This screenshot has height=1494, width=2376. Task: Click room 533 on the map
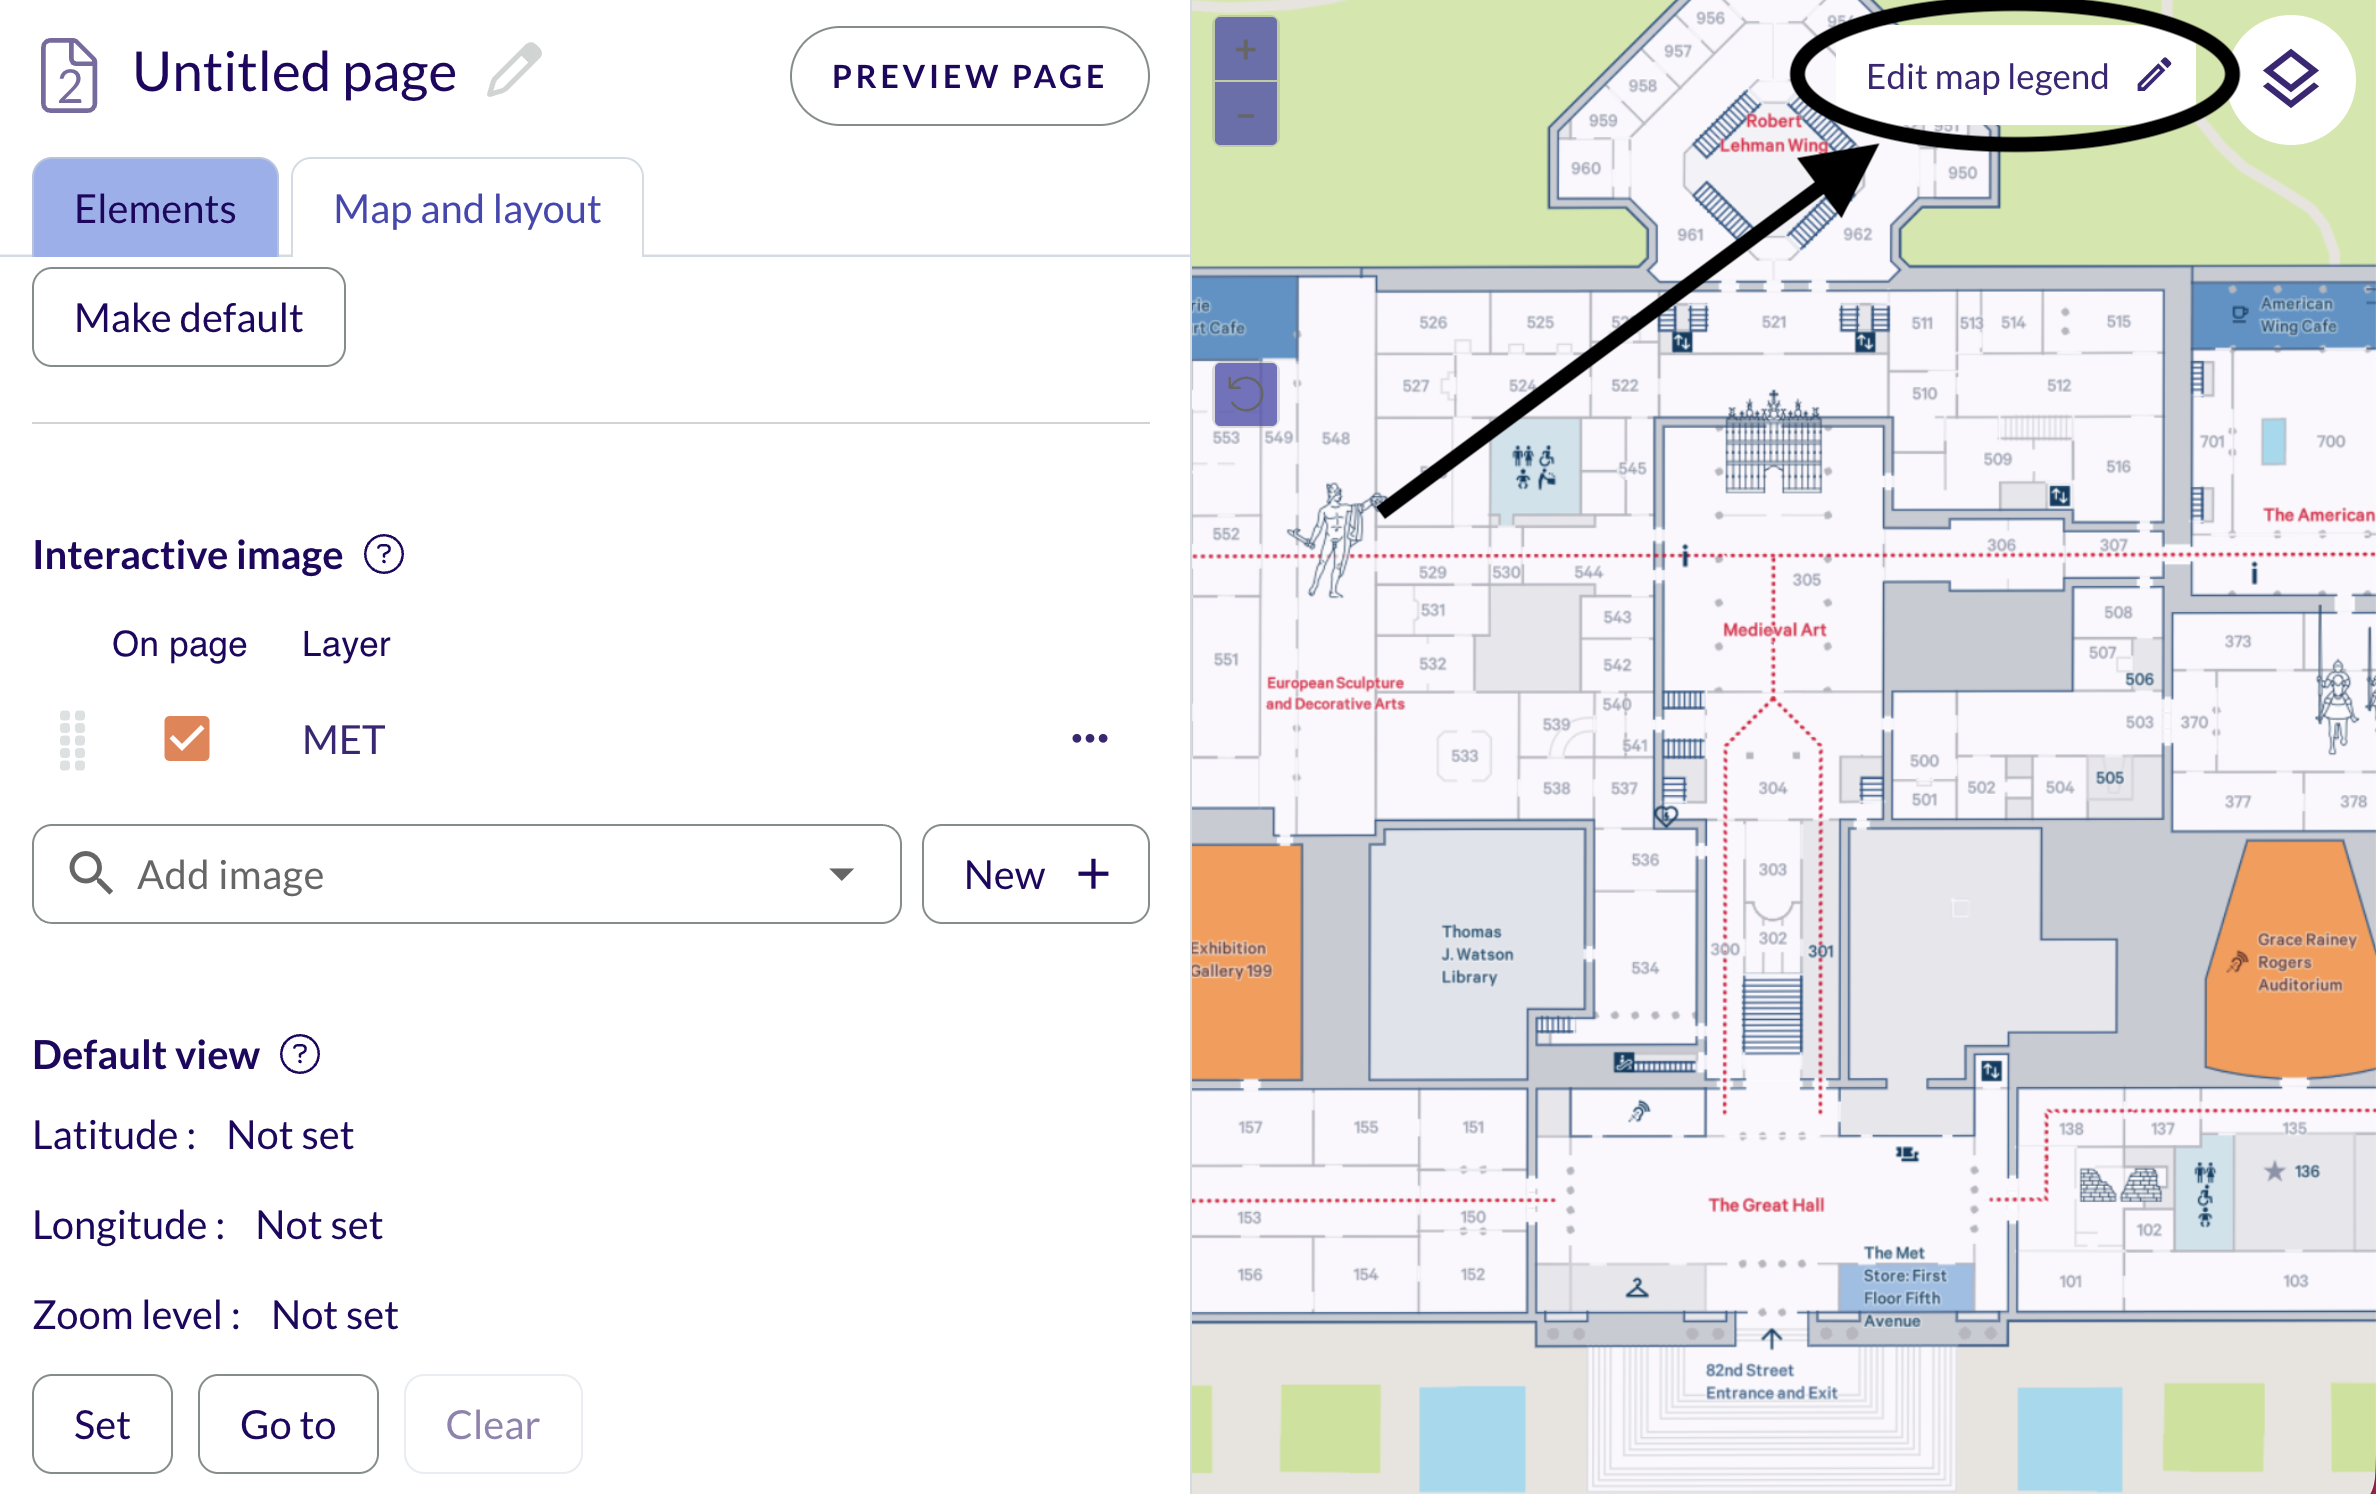pyautogui.click(x=1465, y=755)
